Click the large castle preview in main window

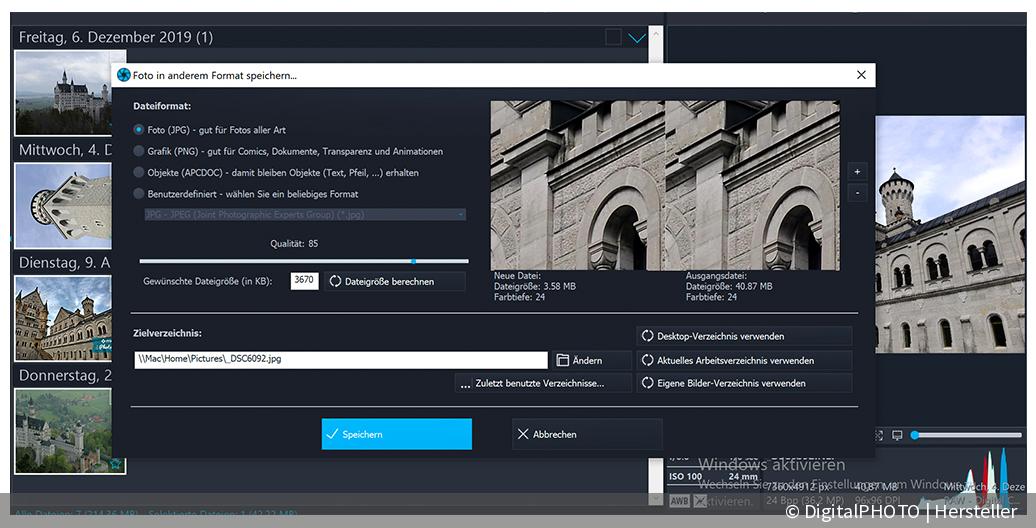pyautogui.click(x=950, y=235)
